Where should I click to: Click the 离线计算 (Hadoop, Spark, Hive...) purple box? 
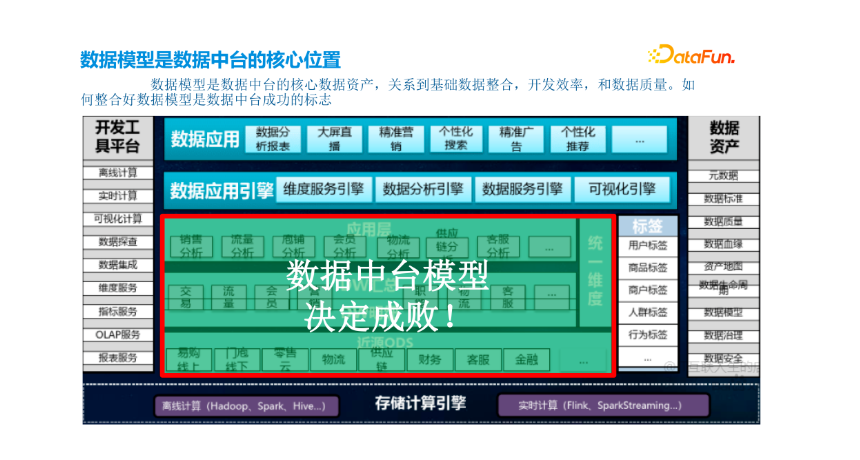pos(246,406)
